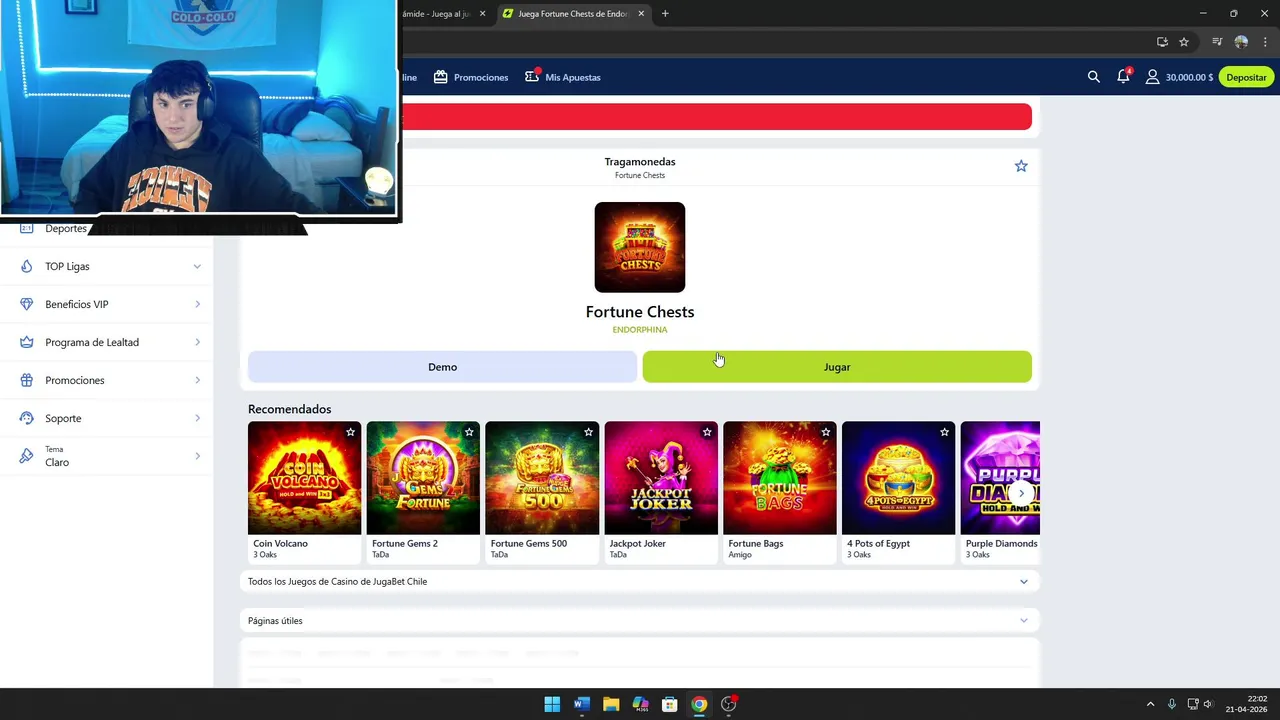Open Word from the taskbar
The height and width of the screenshot is (720, 1280).
coord(581,704)
